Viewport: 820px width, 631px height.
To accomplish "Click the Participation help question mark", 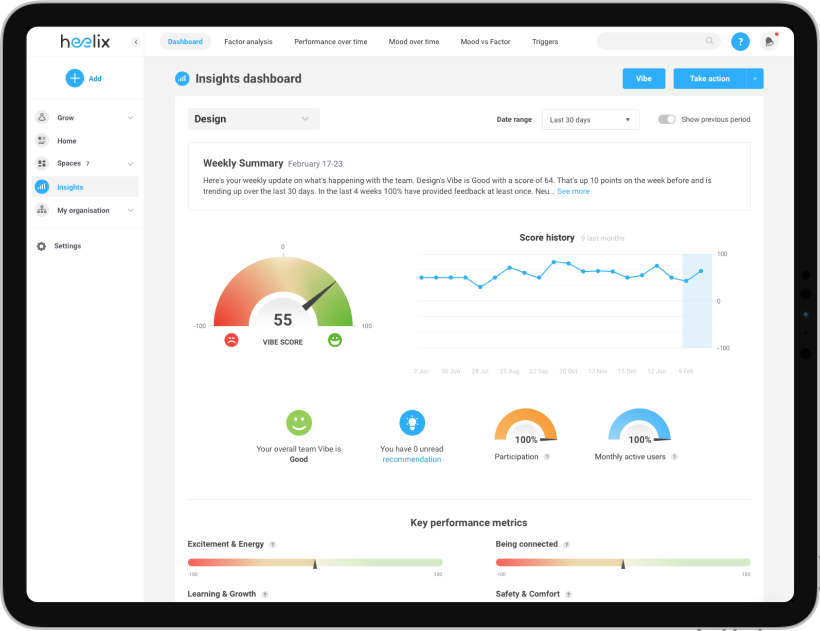I will point(547,457).
